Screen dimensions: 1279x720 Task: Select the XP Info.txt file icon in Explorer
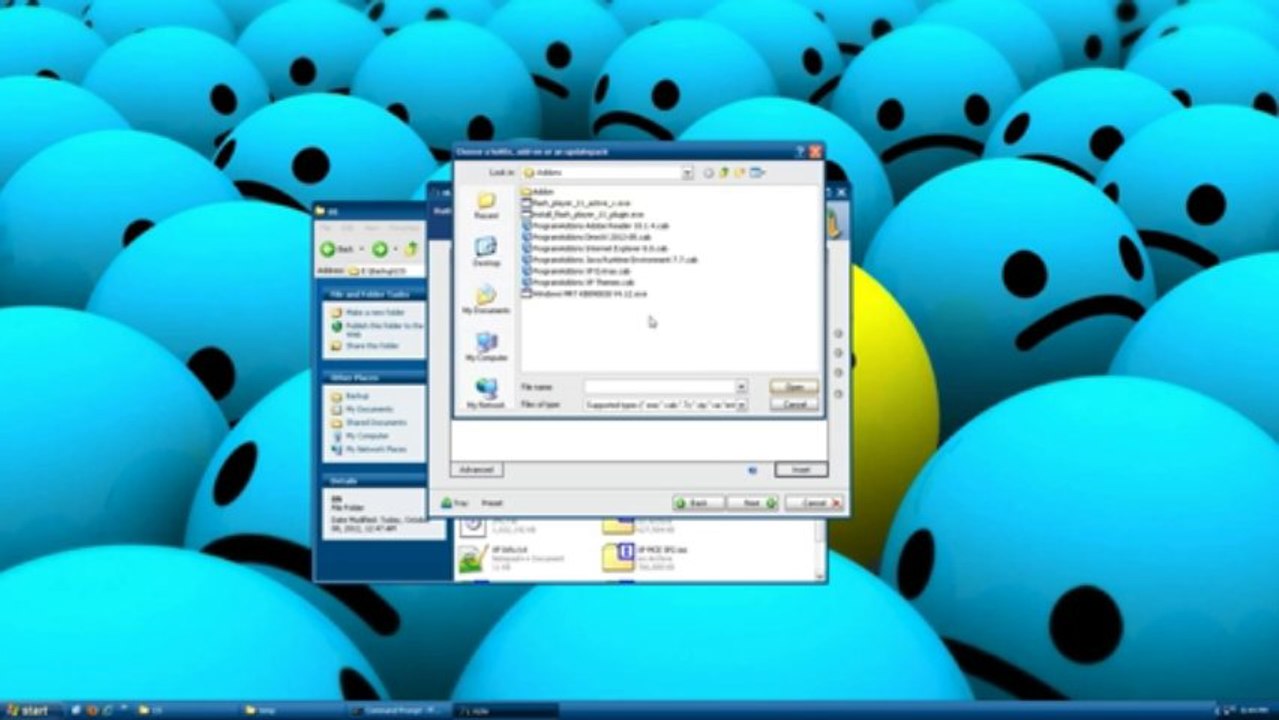pyautogui.click(x=471, y=559)
